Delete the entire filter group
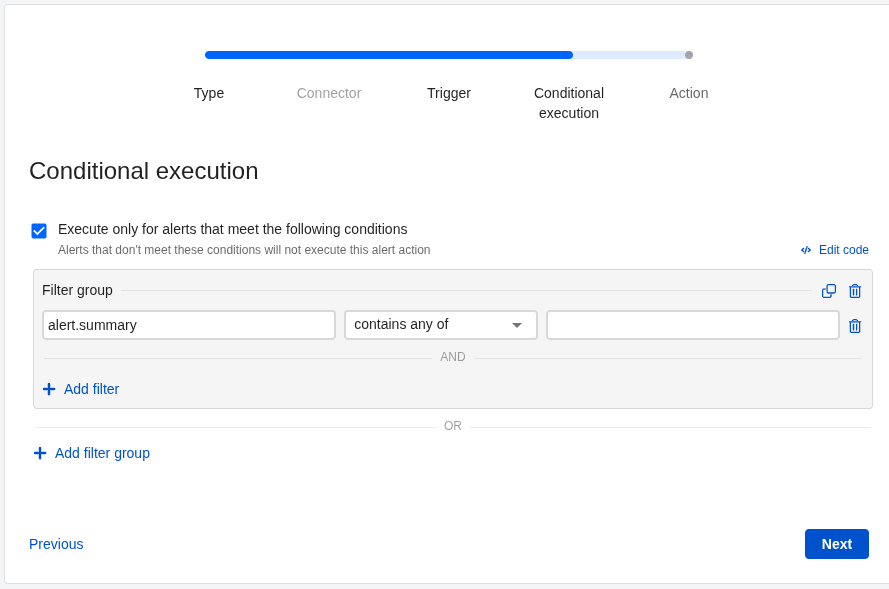This screenshot has width=889, height=589. pos(855,291)
